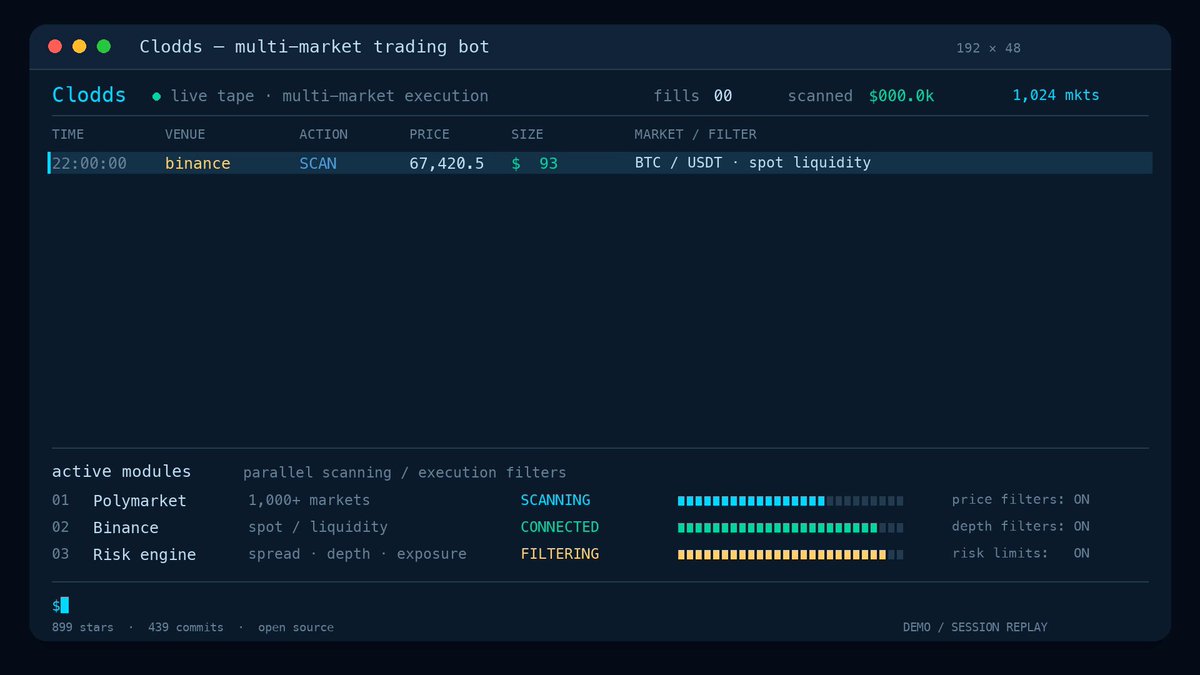Viewport: 1200px width, 675px height.
Task: Click the 899 stars text
Action: click(x=83, y=628)
